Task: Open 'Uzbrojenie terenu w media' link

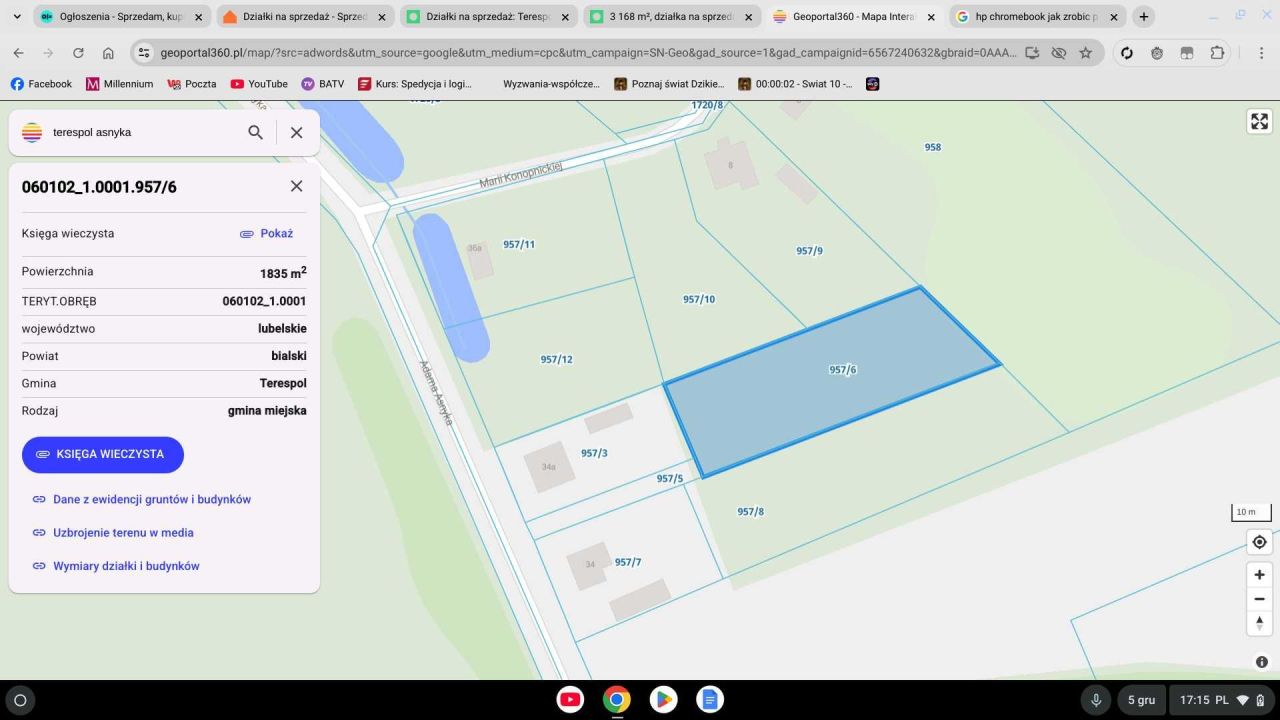Action: tap(124, 532)
